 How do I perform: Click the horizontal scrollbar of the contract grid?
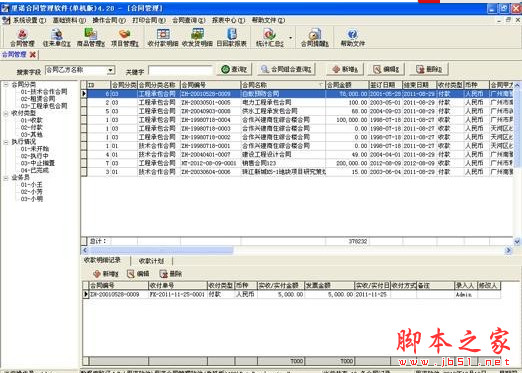click(162, 250)
